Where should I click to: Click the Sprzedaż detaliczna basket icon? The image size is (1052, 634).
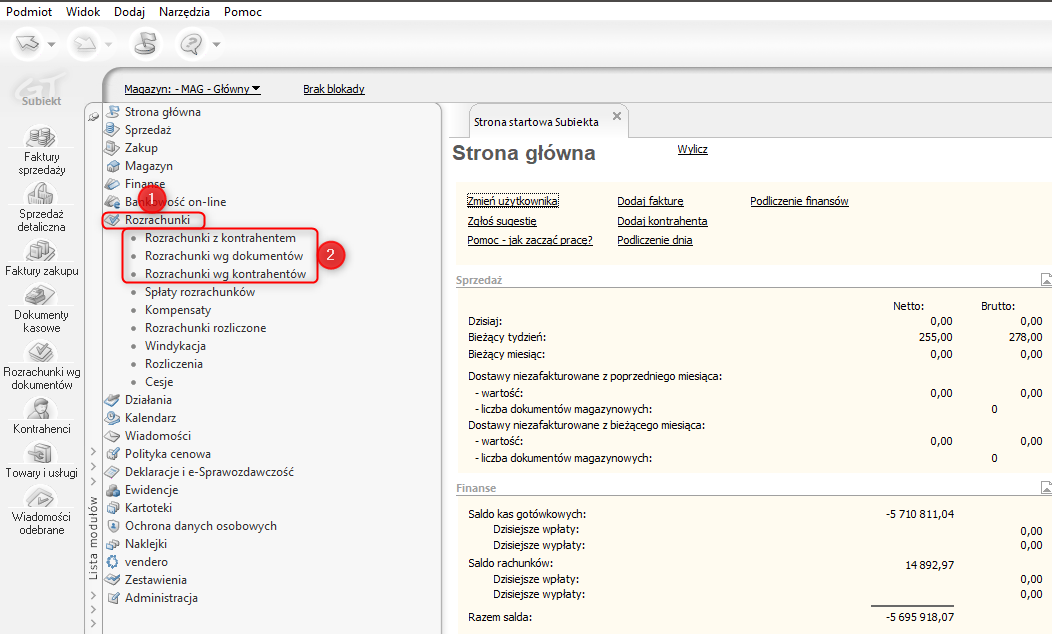tap(40, 193)
